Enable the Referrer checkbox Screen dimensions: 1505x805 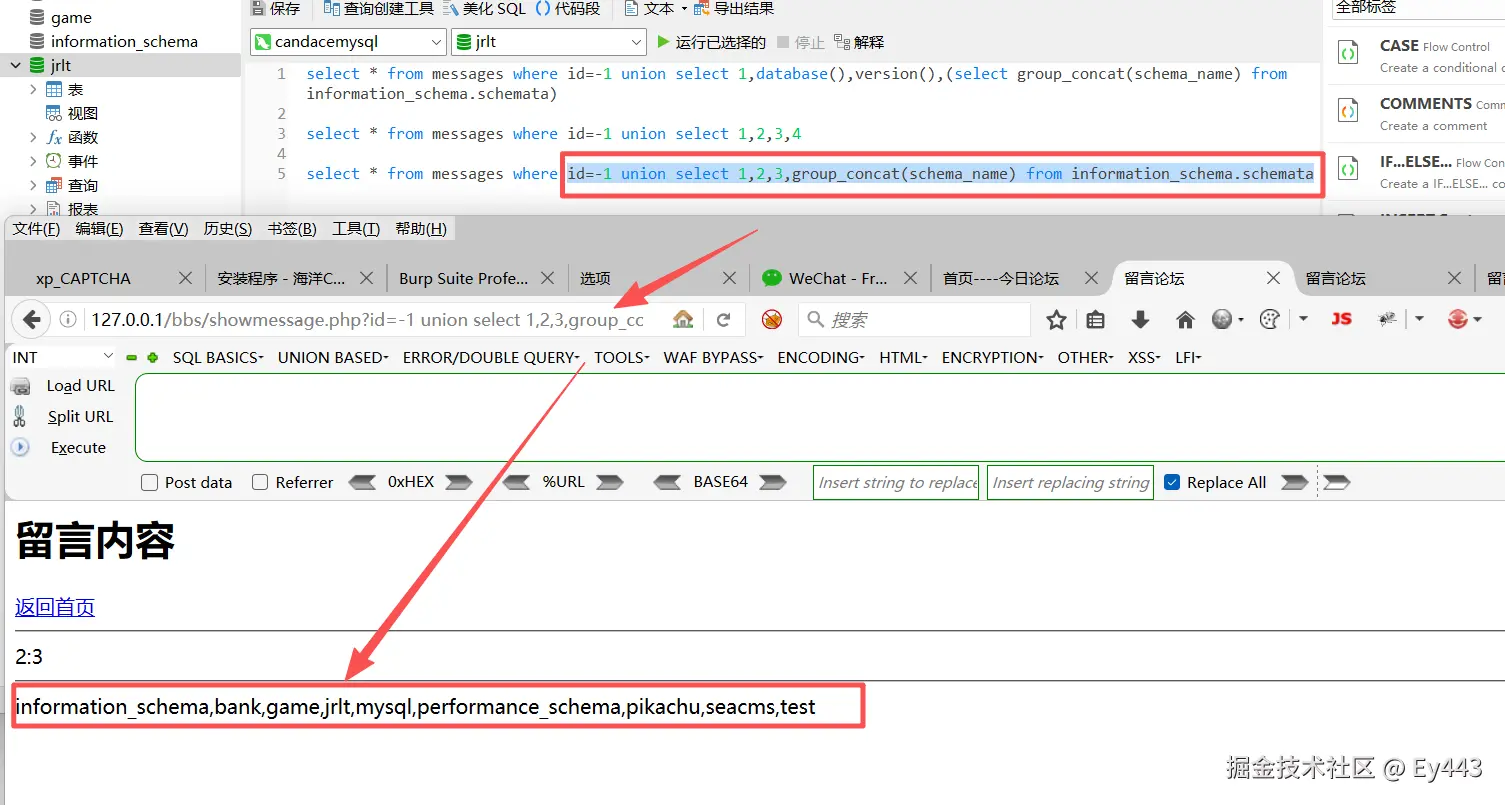(x=260, y=482)
